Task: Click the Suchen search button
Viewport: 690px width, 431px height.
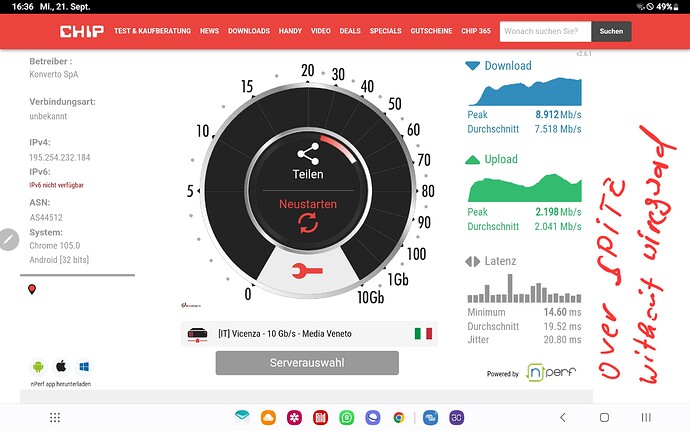Action: (611, 31)
